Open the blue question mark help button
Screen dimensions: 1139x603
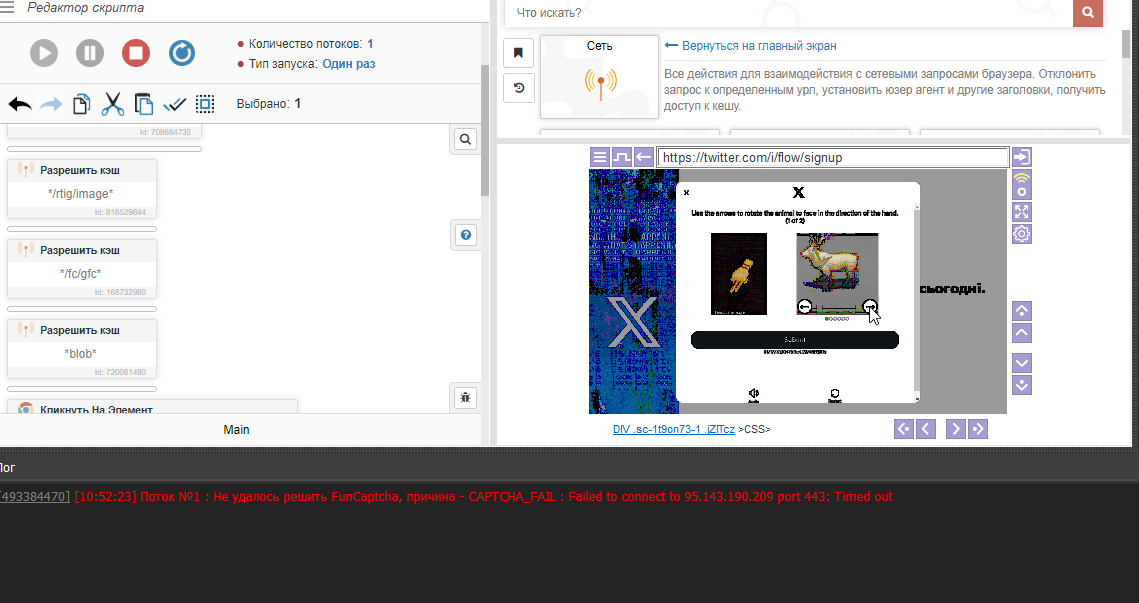point(465,235)
